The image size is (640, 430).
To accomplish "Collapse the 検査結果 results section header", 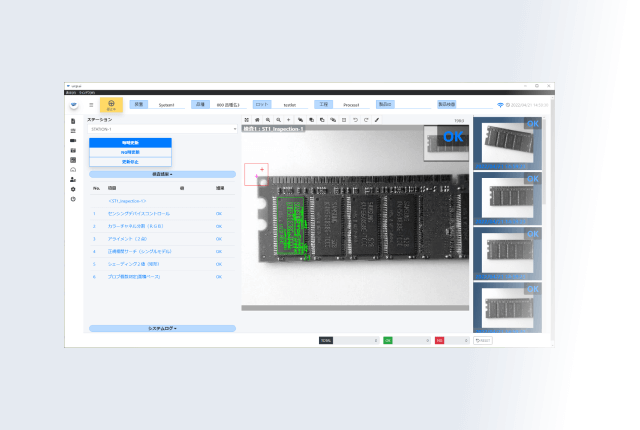I will coord(162,174).
